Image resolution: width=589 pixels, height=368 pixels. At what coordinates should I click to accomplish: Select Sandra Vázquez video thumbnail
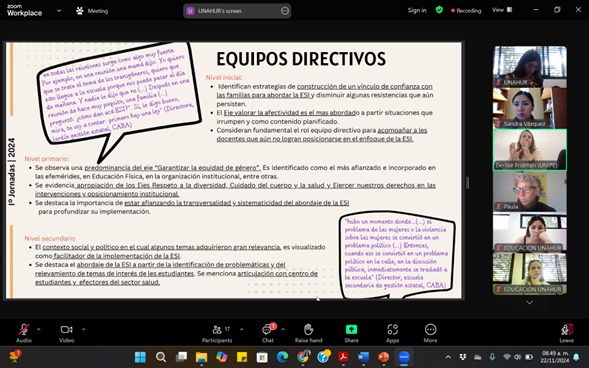pos(530,108)
